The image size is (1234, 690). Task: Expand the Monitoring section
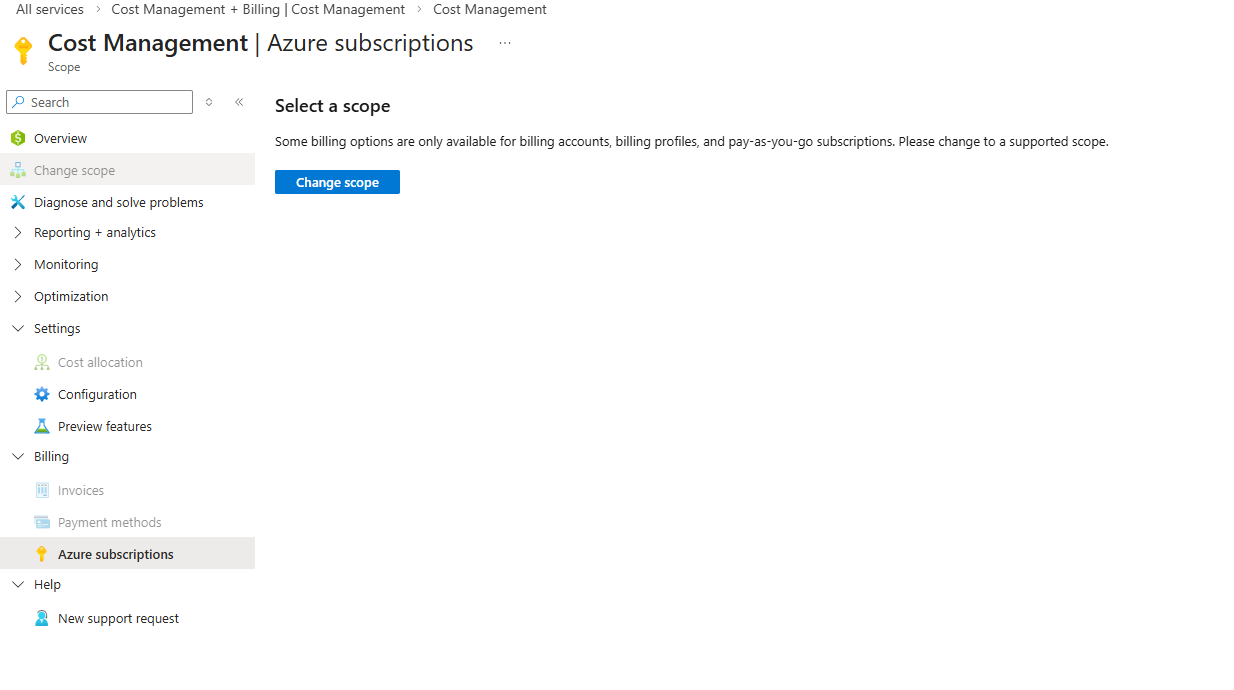(x=18, y=264)
